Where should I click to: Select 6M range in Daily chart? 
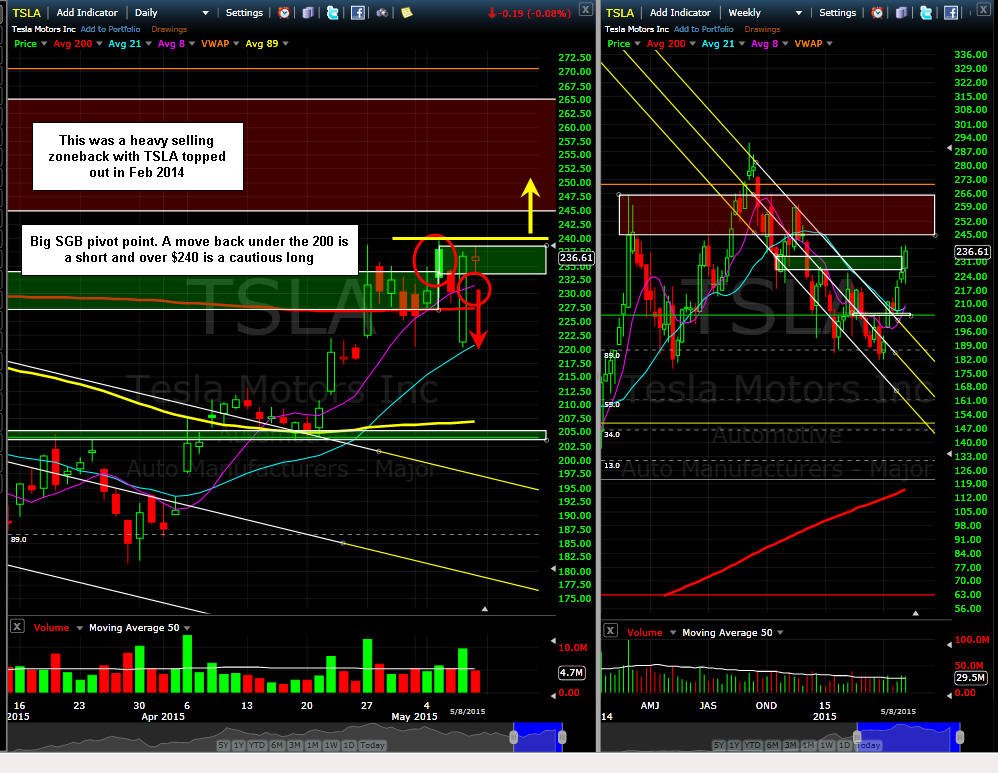pyautogui.click(x=276, y=745)
